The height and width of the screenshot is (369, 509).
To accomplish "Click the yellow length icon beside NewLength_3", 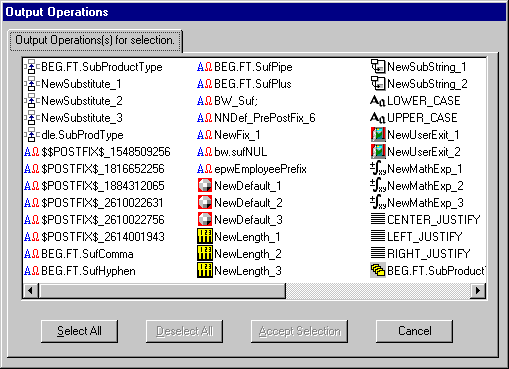I will point(205,271).
